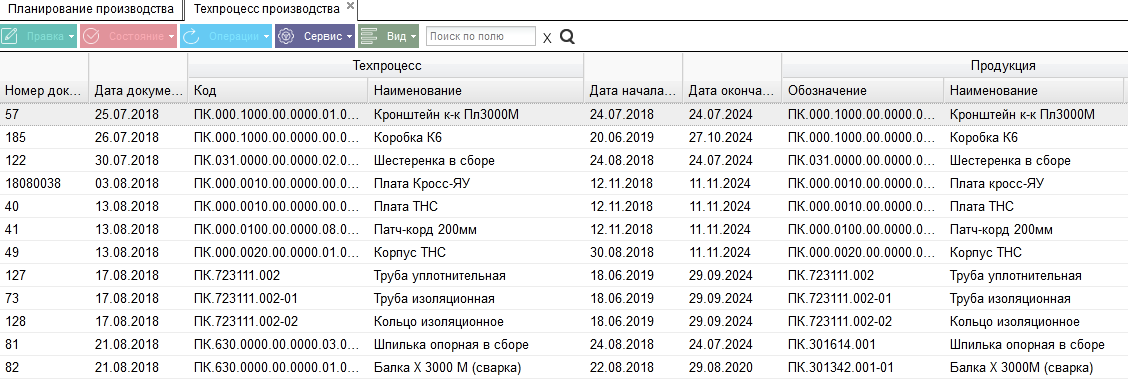Click the lines icon on Вид button
This screenshot has height=384, width=1128.
coord(368,36)
